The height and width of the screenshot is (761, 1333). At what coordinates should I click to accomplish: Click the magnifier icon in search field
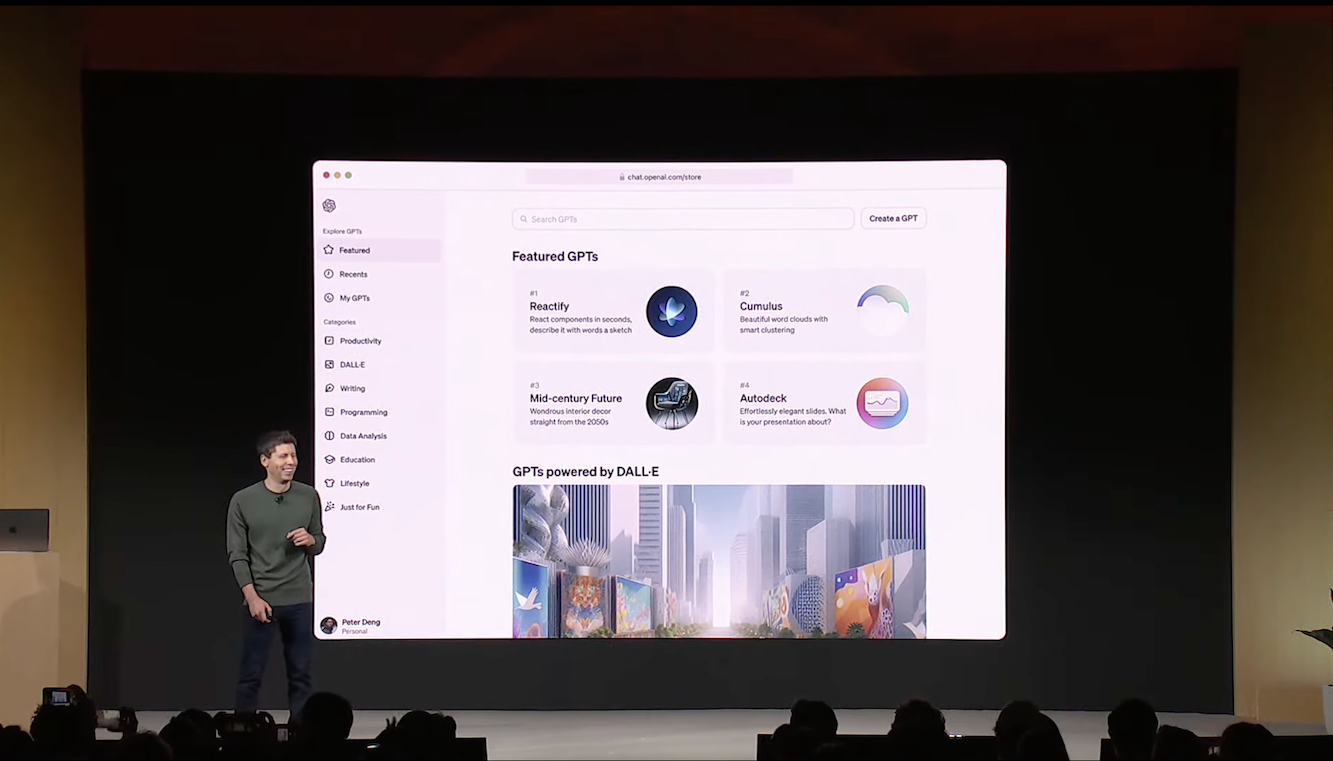pos(524,219)
